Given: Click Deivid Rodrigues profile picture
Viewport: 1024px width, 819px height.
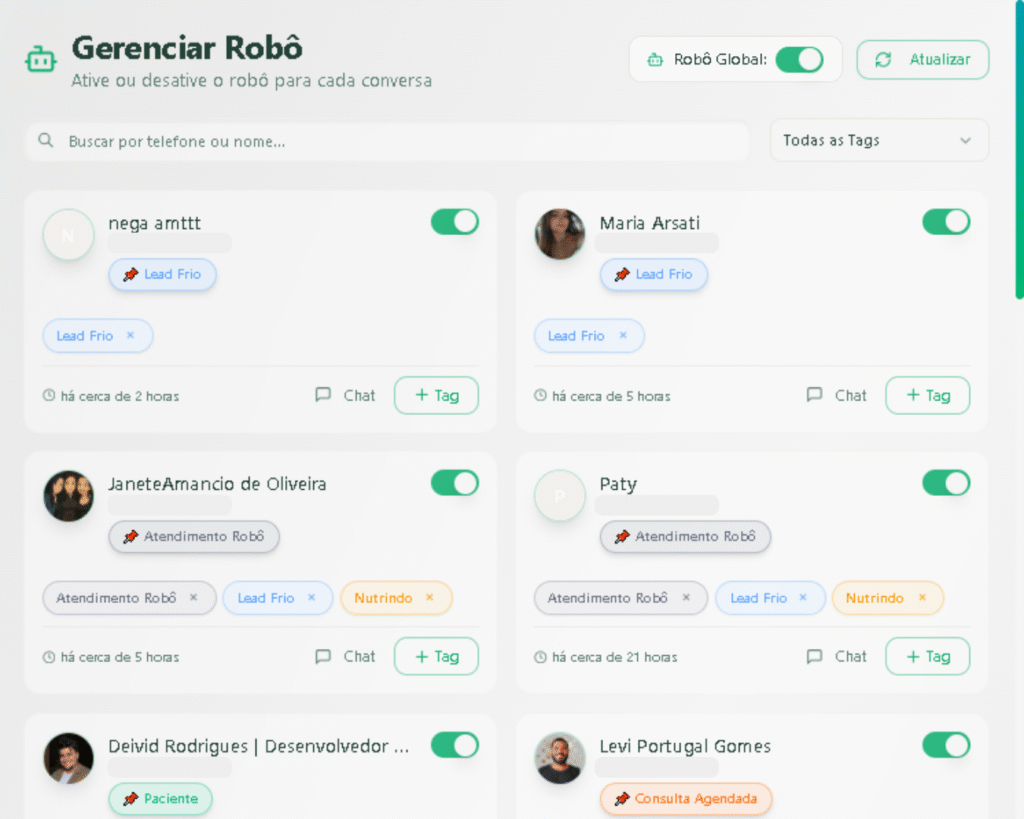Looking at the screenshot, I should coord(69,758).
